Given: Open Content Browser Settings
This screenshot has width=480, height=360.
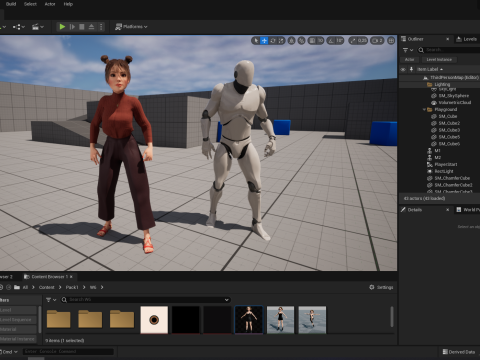Looking at the screenshot, I should [381, 287].
